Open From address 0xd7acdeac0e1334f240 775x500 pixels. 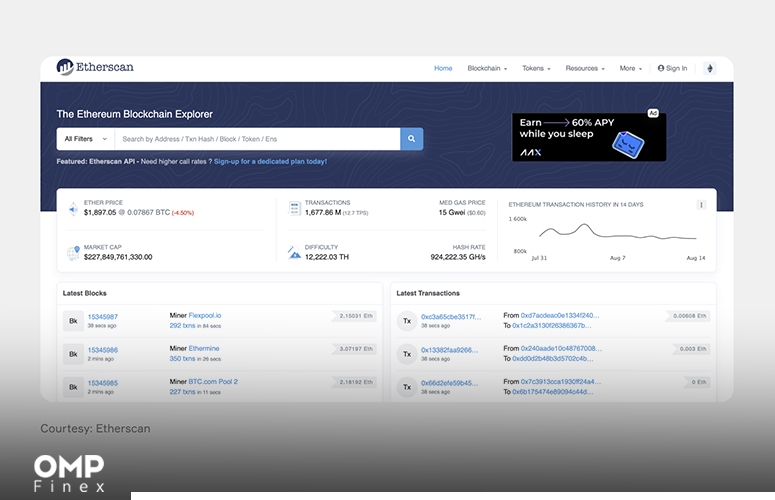pos(560,315)
